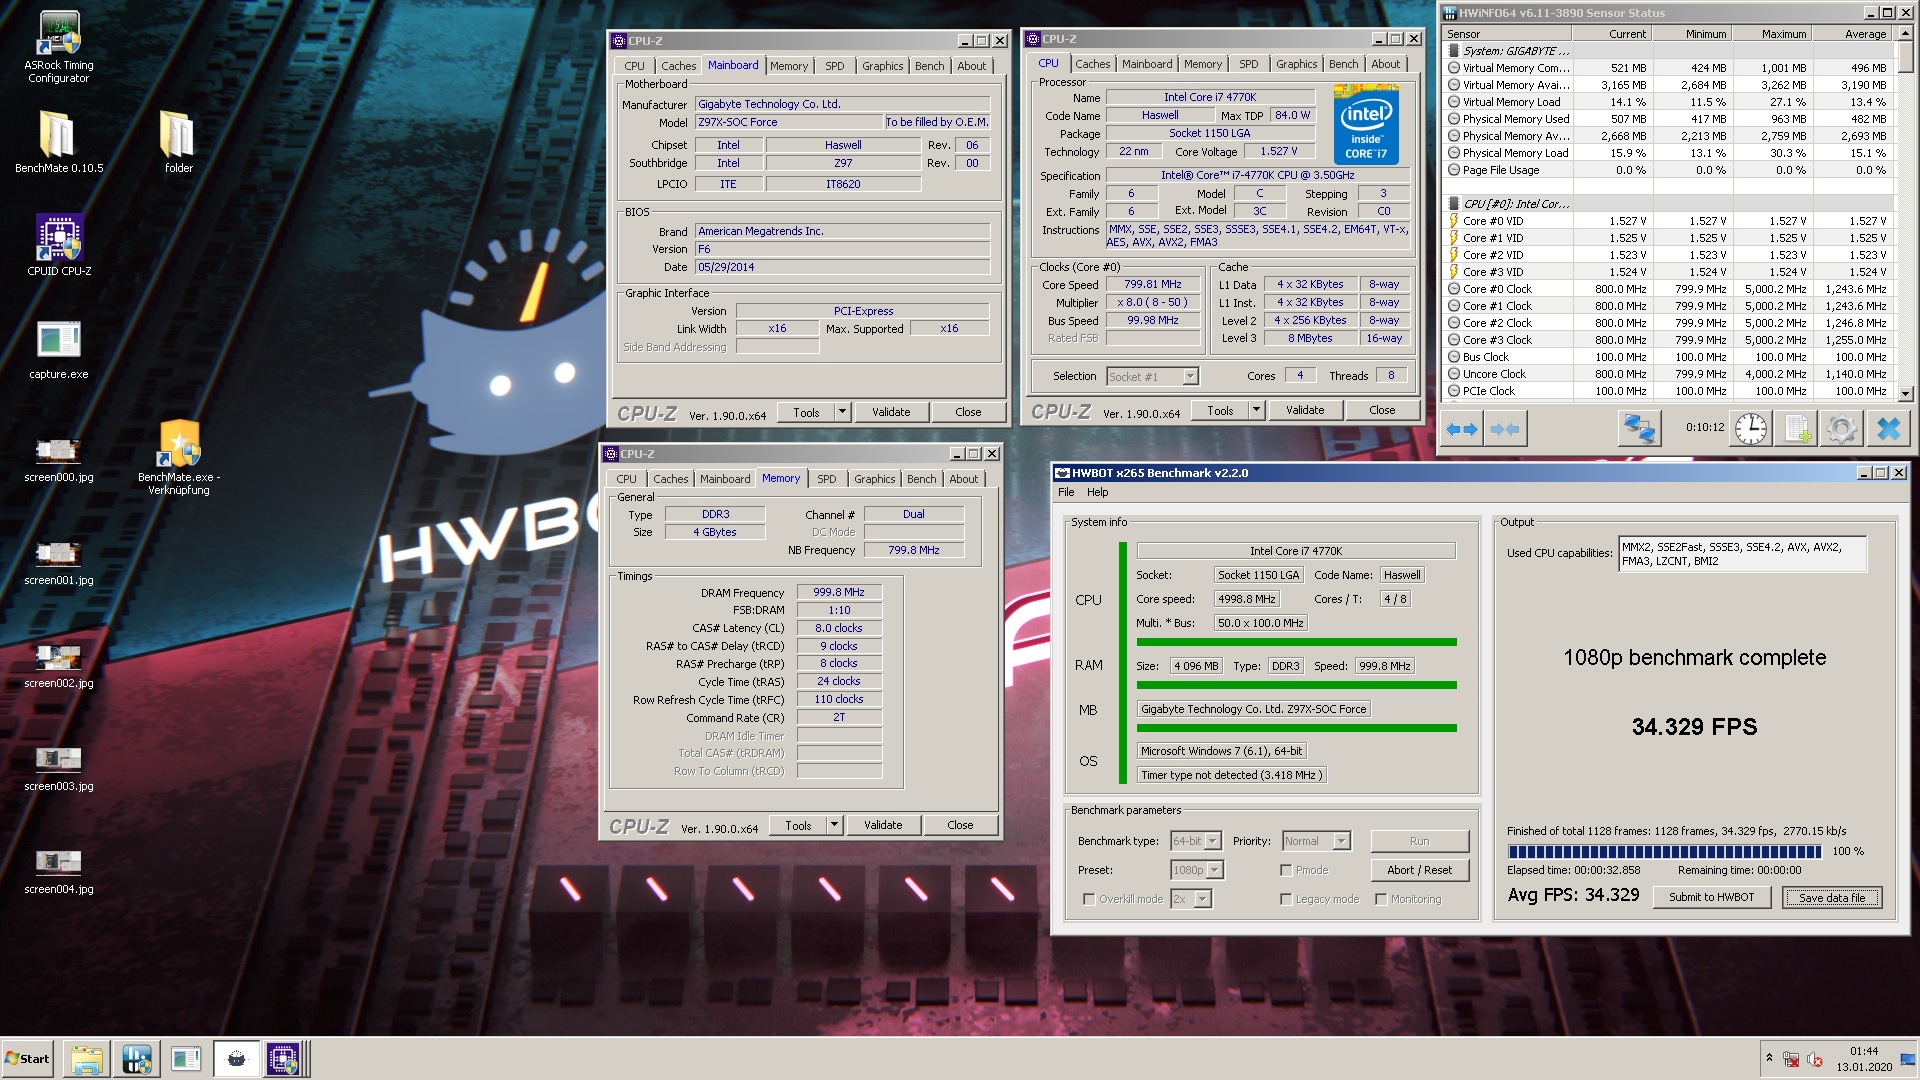Screen dimensions: 1920x1080
Task: Open ASRock Timing Configurator desktop icon
Action: 58,46
